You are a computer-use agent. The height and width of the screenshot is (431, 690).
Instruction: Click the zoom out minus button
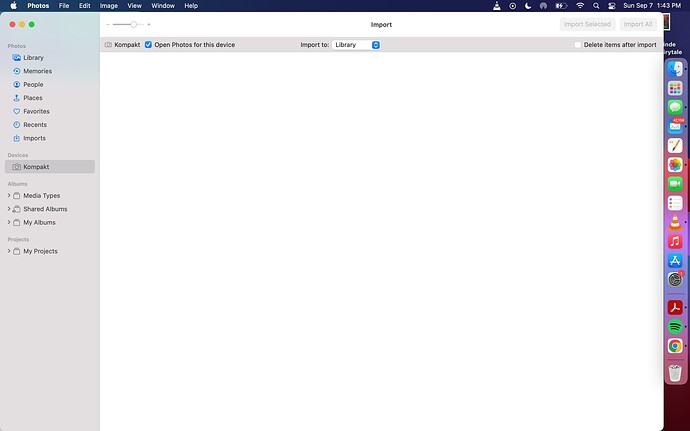tap(108, 25)
